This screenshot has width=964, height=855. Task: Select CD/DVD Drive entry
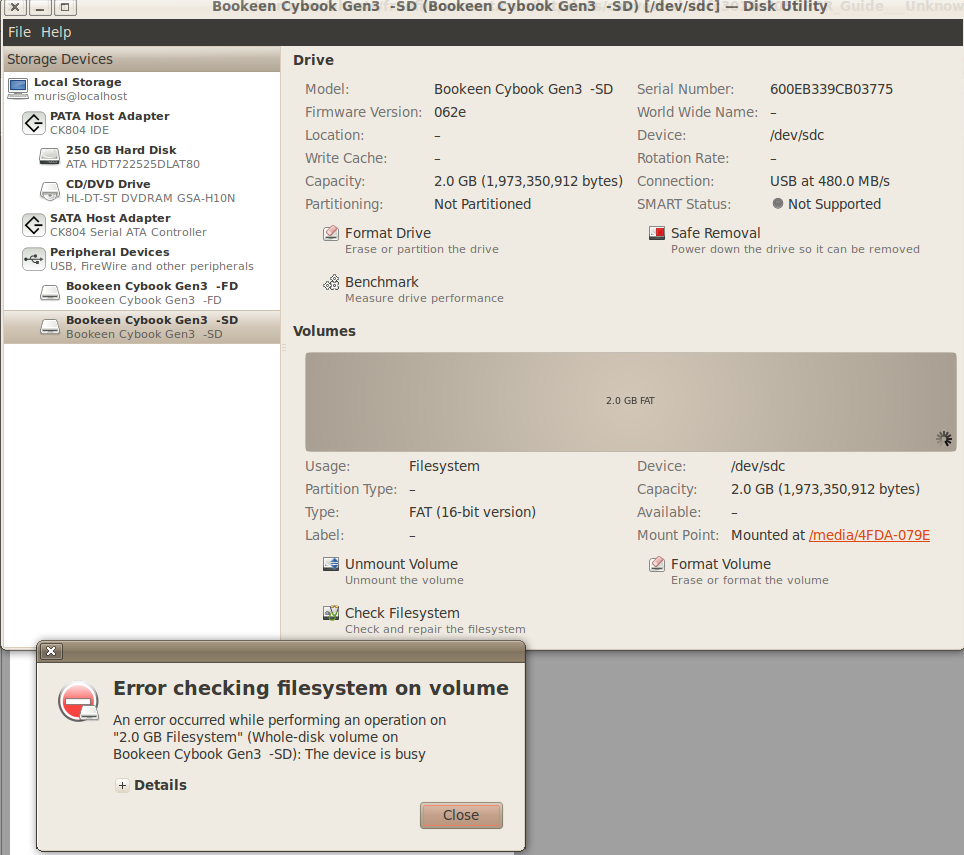[x=142, y=191]
